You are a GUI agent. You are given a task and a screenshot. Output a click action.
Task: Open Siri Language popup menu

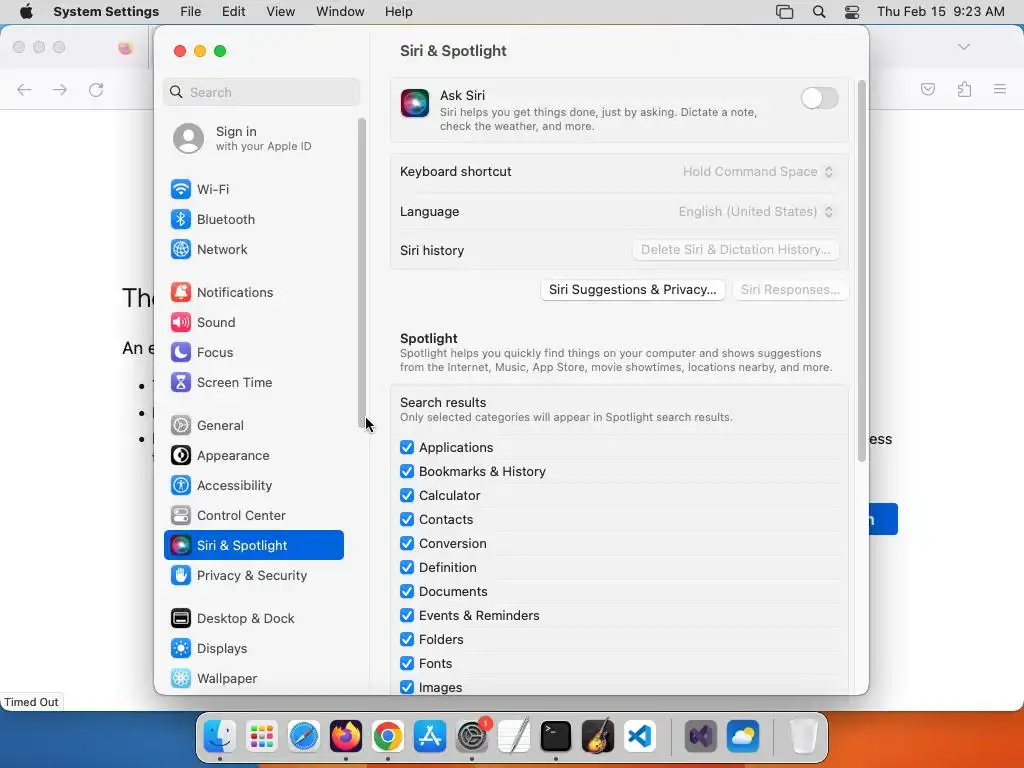756,212
